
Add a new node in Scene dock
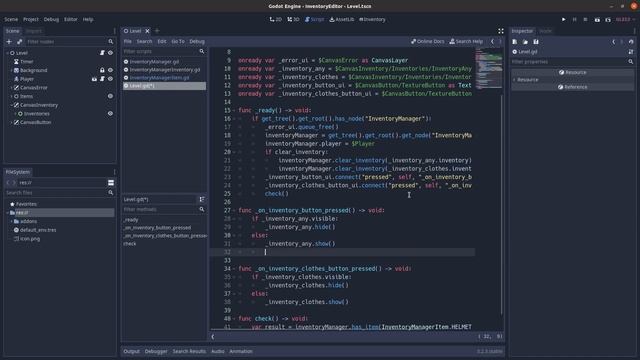[9, 42]
